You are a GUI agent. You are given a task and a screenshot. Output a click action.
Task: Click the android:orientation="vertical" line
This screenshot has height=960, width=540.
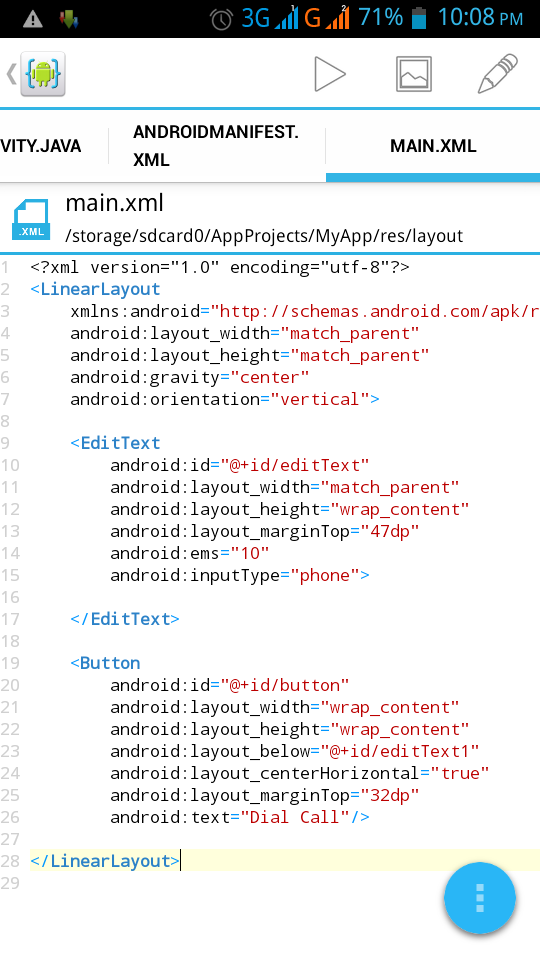(x=225, y=399)
